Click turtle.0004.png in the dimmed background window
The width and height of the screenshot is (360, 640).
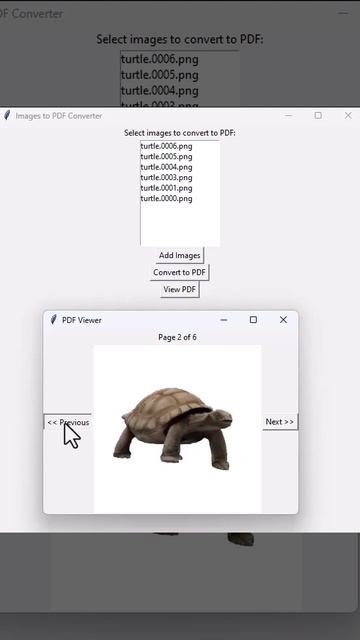(x=160, y=91)
